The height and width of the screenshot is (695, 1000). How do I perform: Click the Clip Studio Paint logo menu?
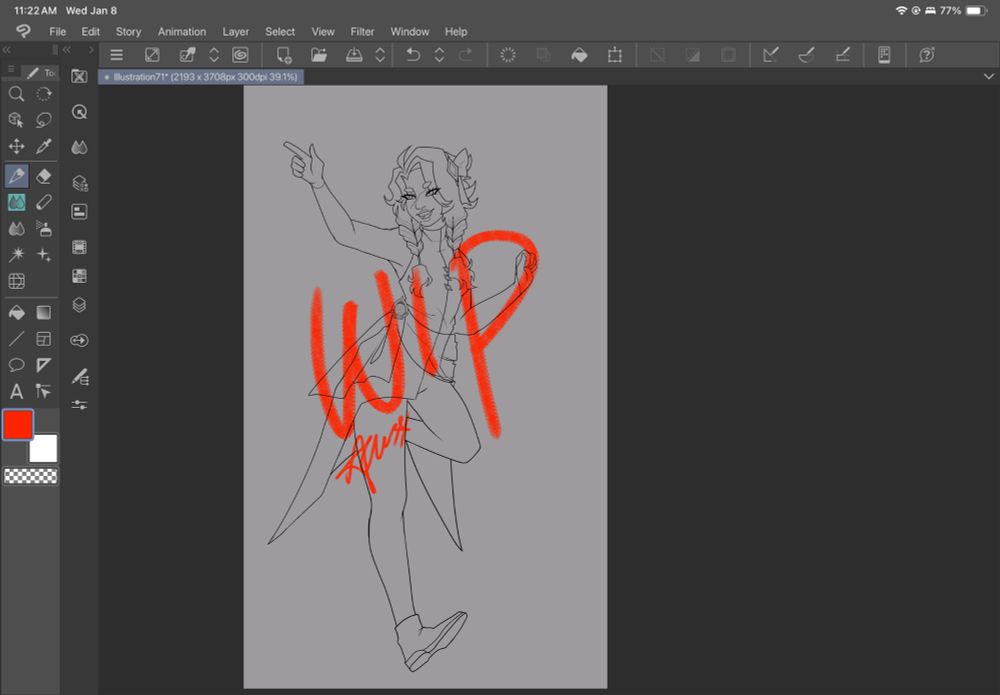23,31
